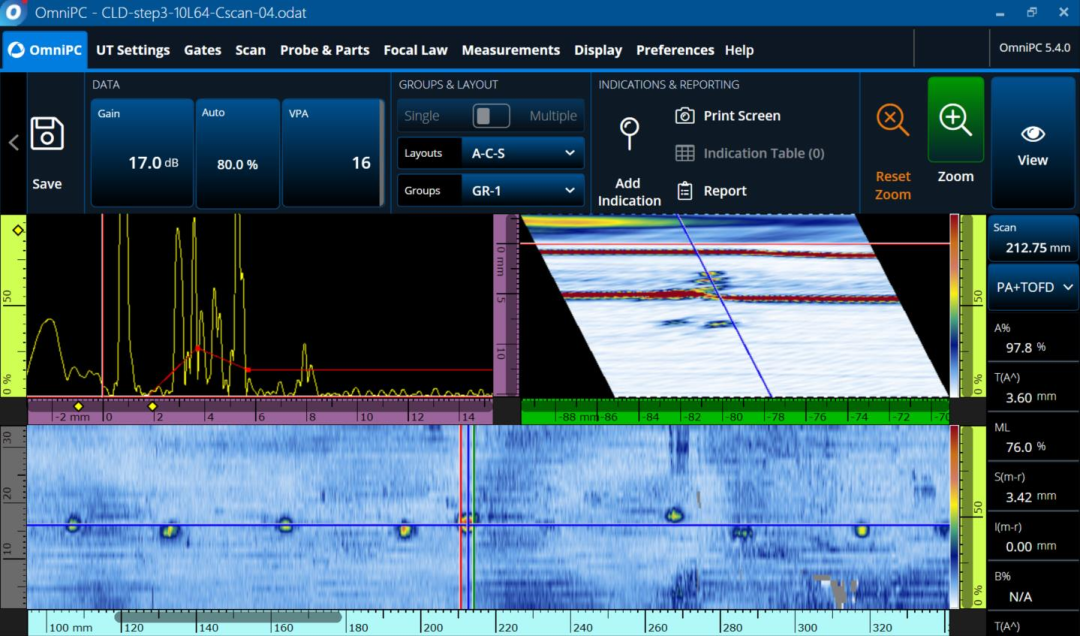The image size is (1080, 636).
Task: Click the first yellow diamond on ultrasound ruler
Action: point(79,407)
